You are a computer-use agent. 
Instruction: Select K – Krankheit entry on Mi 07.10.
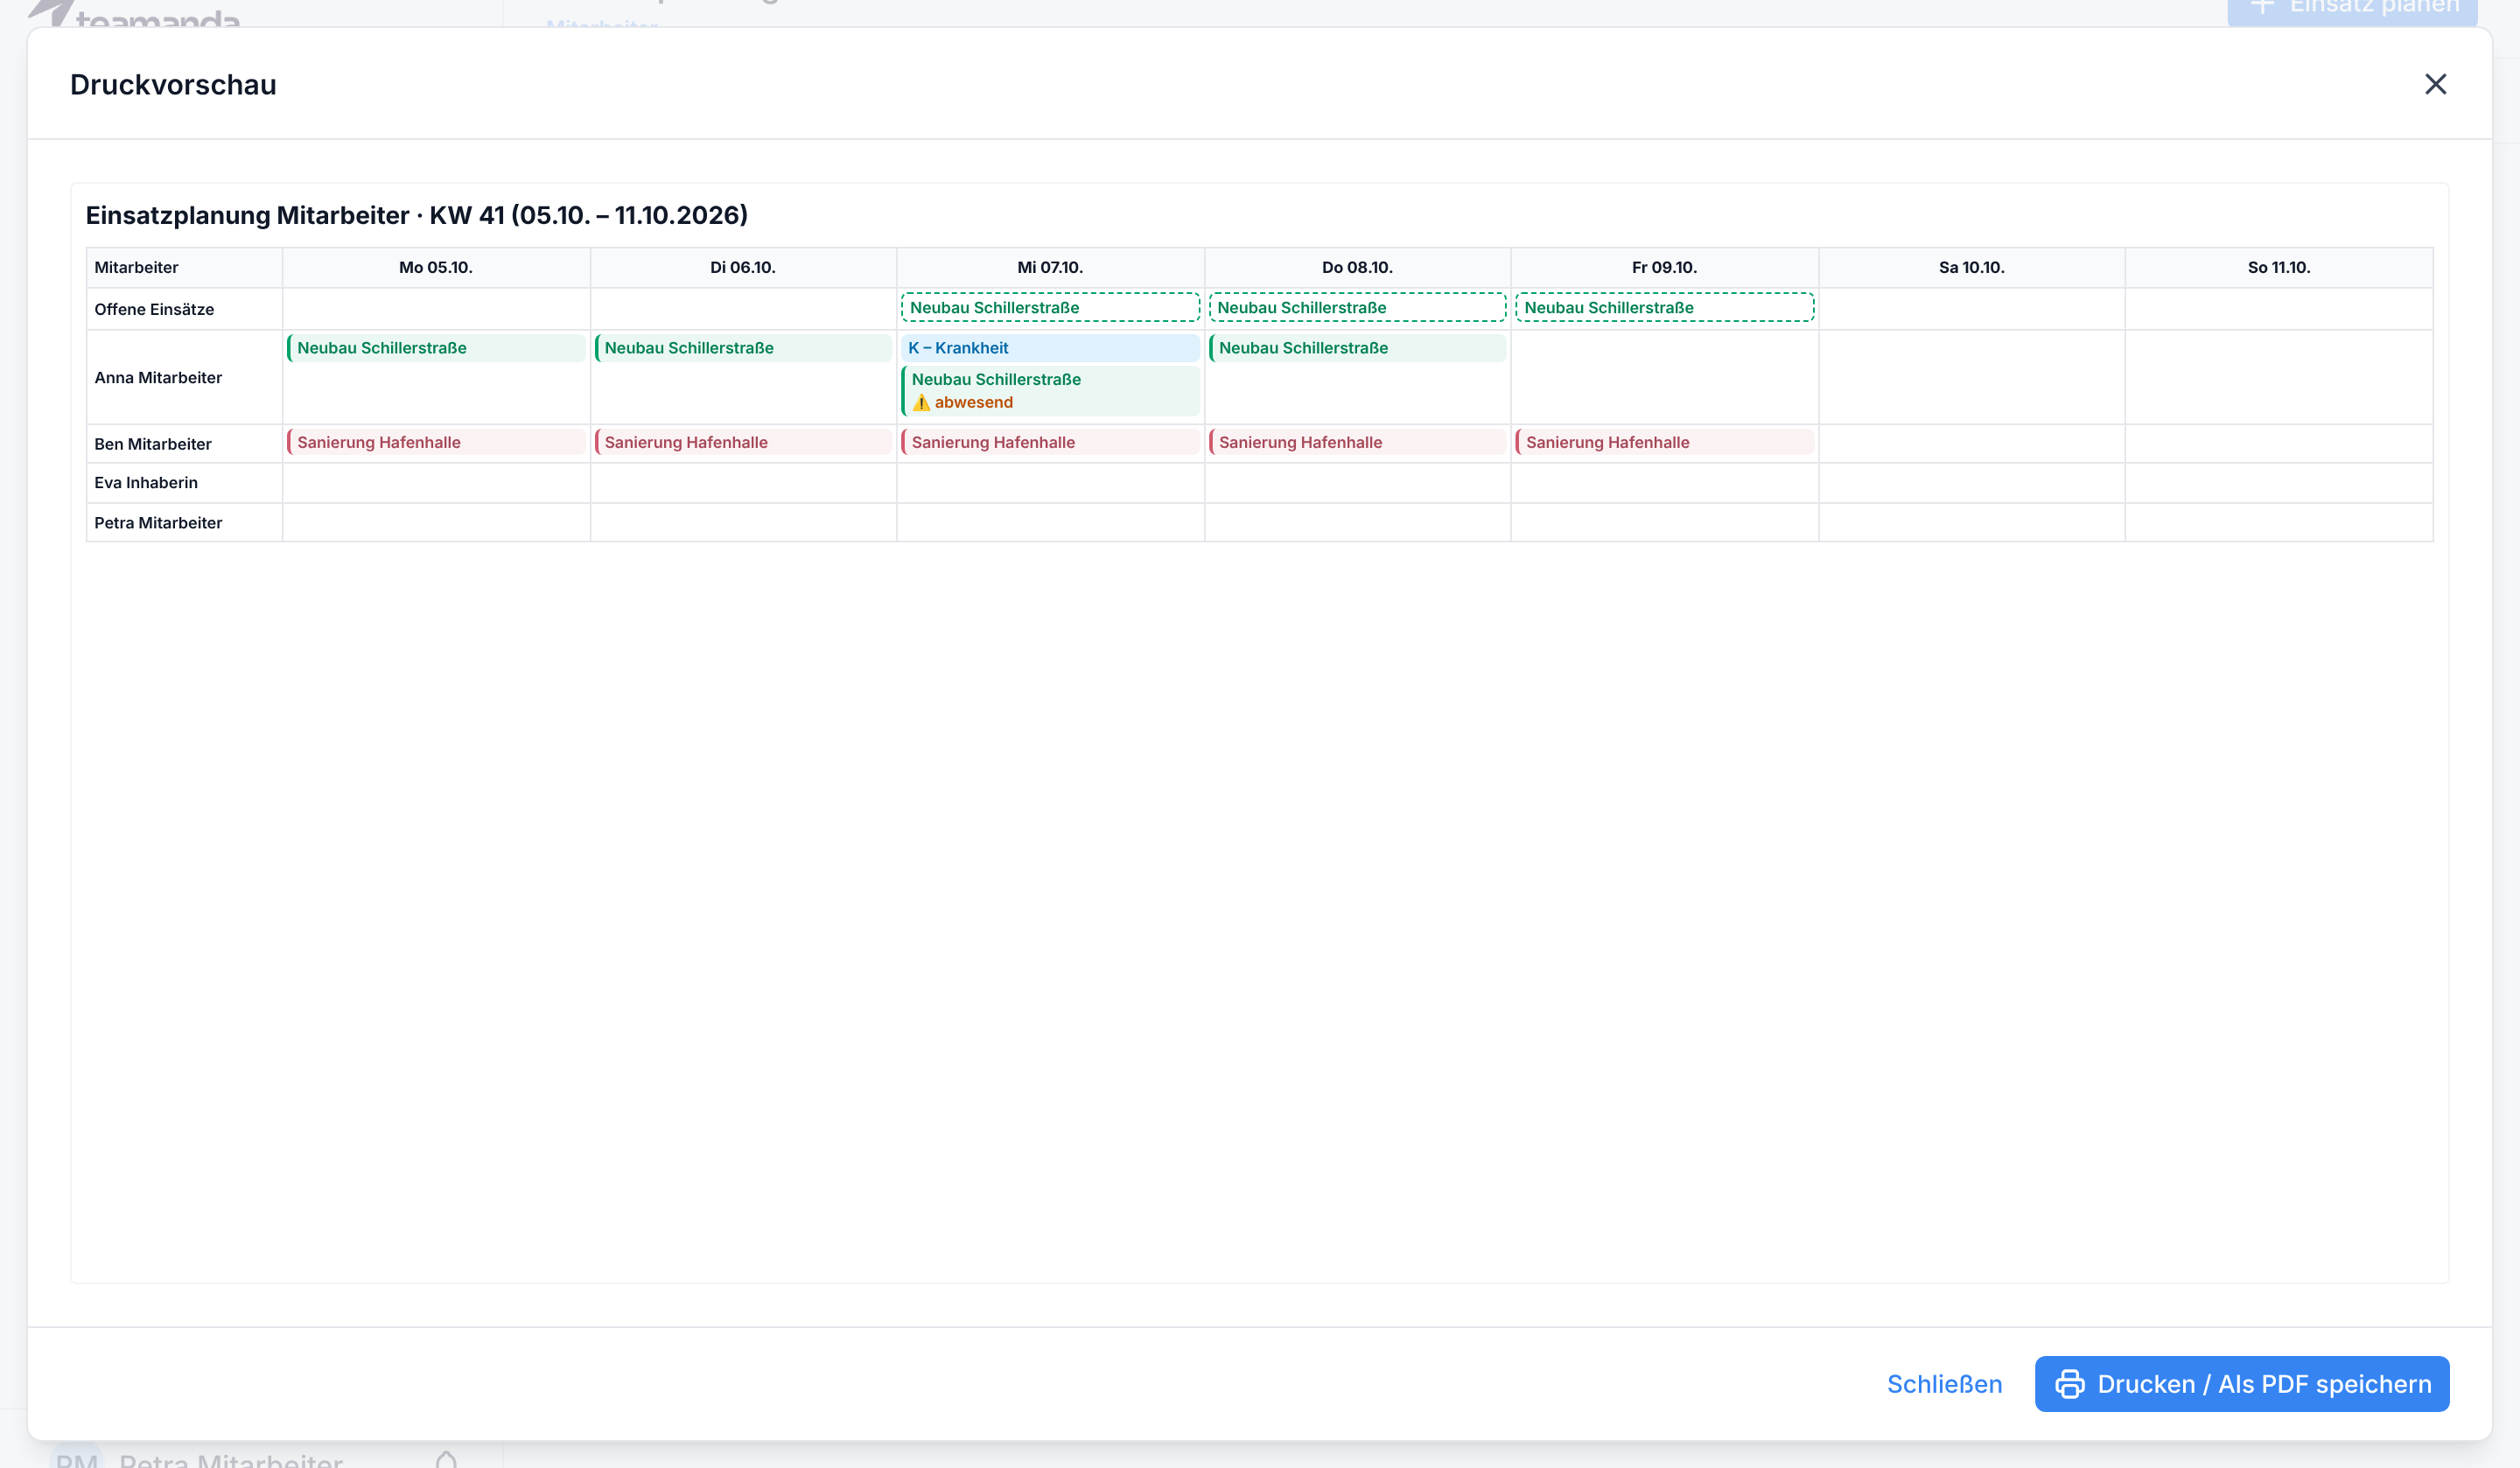coord(1050,348)
